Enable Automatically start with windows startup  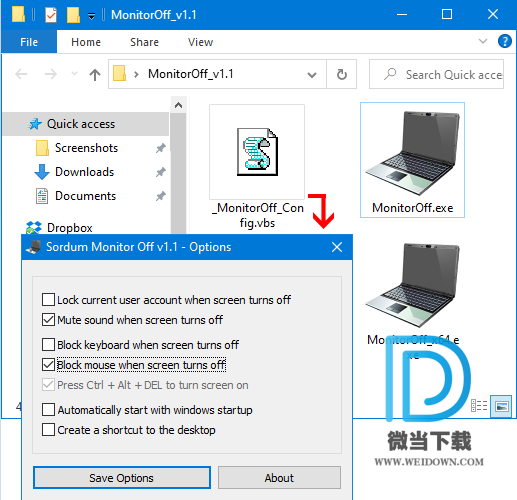point(48,410)
